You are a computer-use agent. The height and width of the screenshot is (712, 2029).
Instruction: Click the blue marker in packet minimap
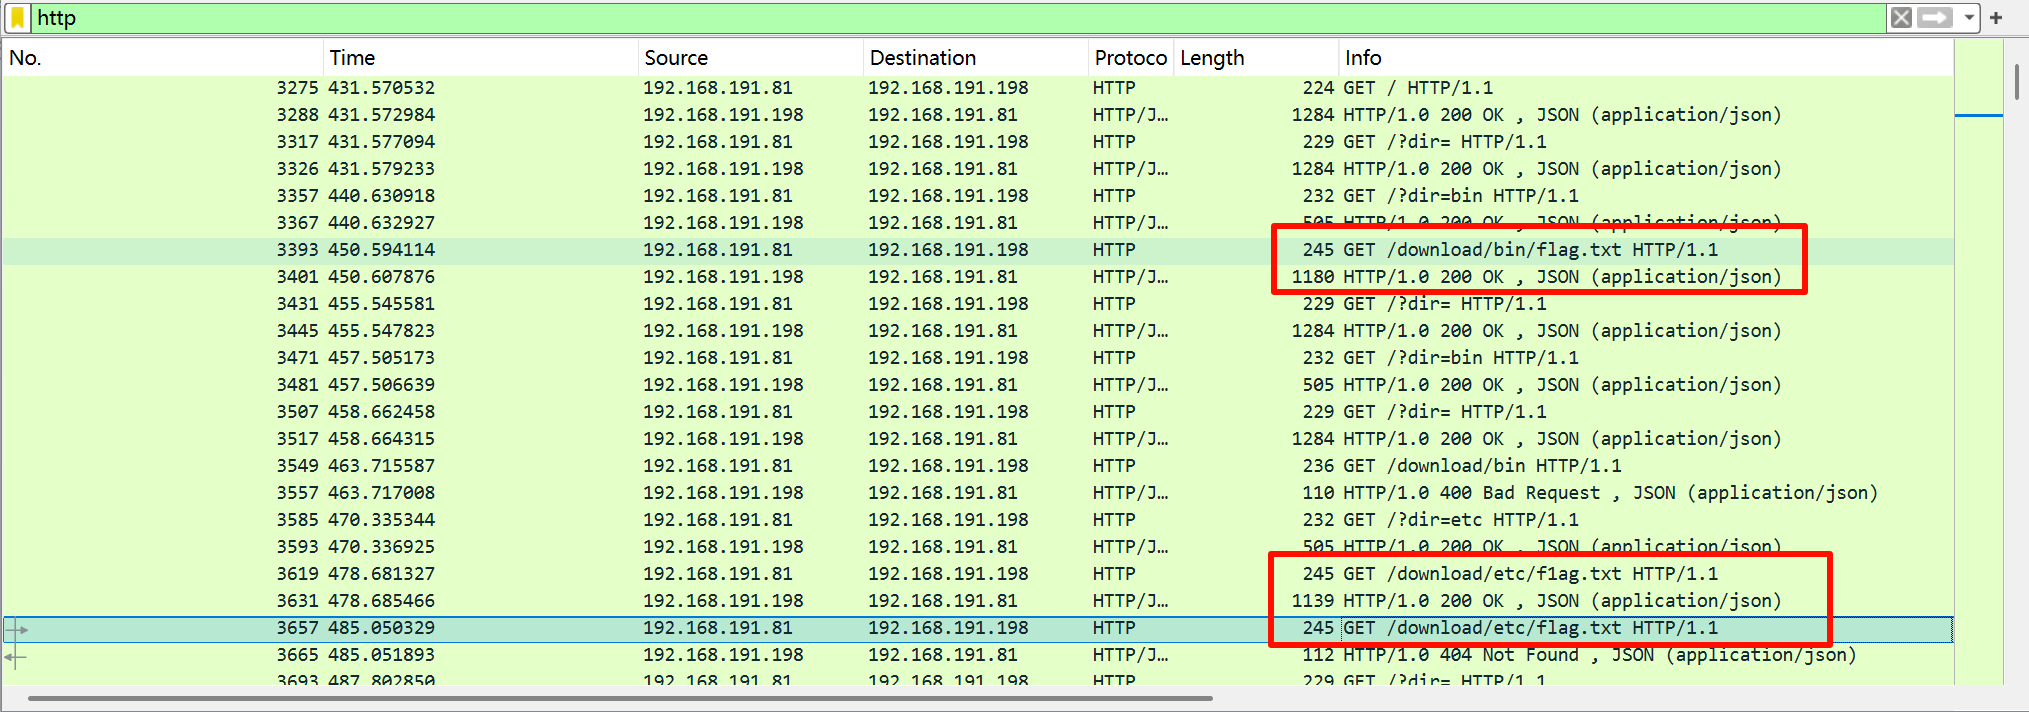point(1978,116)
